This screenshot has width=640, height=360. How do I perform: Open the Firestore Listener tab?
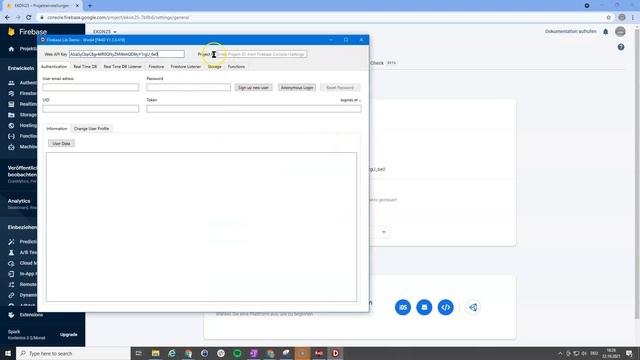(186, 67)
